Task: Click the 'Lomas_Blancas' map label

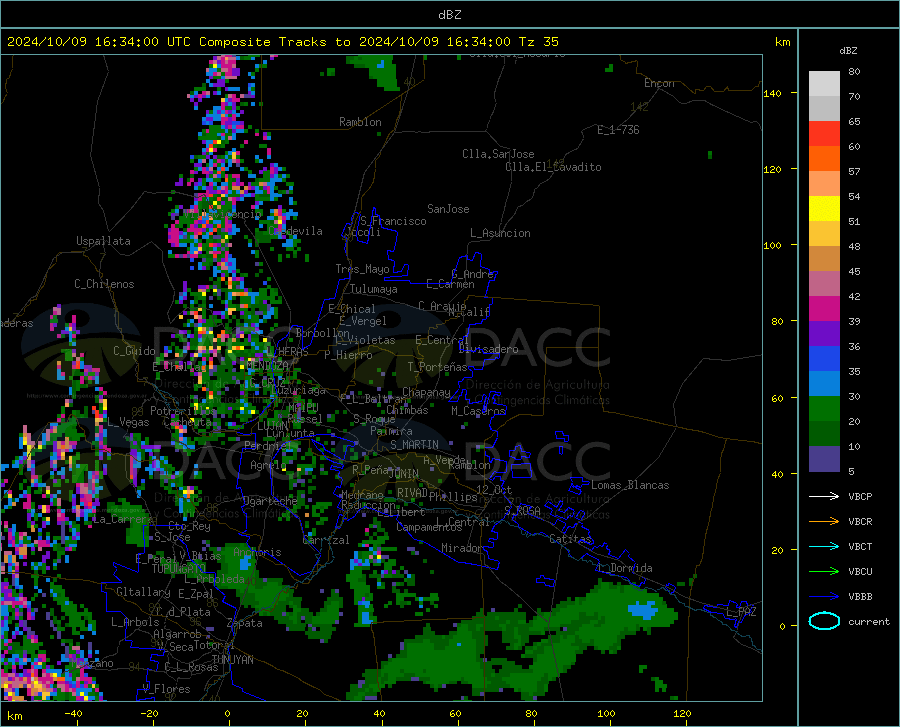Action: coord(630,485)
